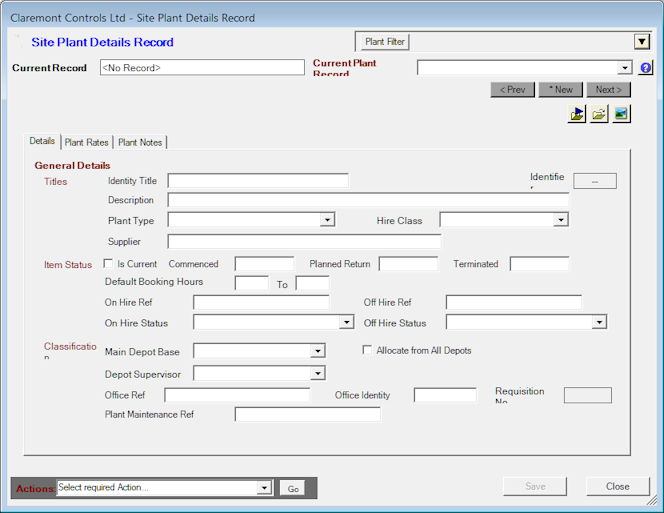
Task: Open the Main Depot Base dropdown
Action: tap(318, 351)
